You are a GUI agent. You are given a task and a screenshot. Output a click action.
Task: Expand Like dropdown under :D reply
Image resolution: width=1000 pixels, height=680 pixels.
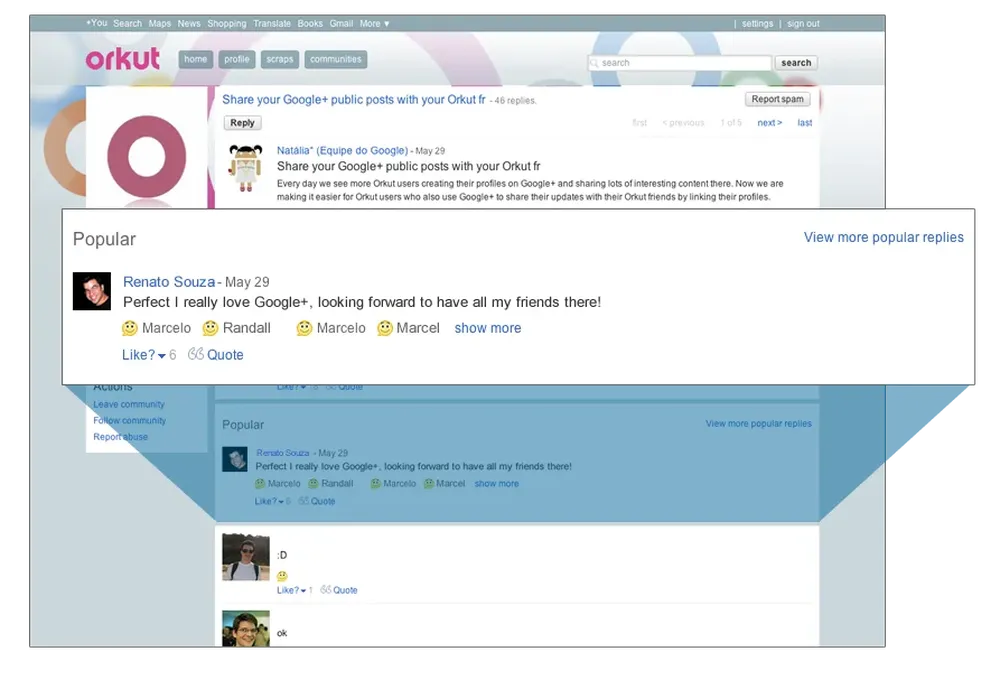303,591
